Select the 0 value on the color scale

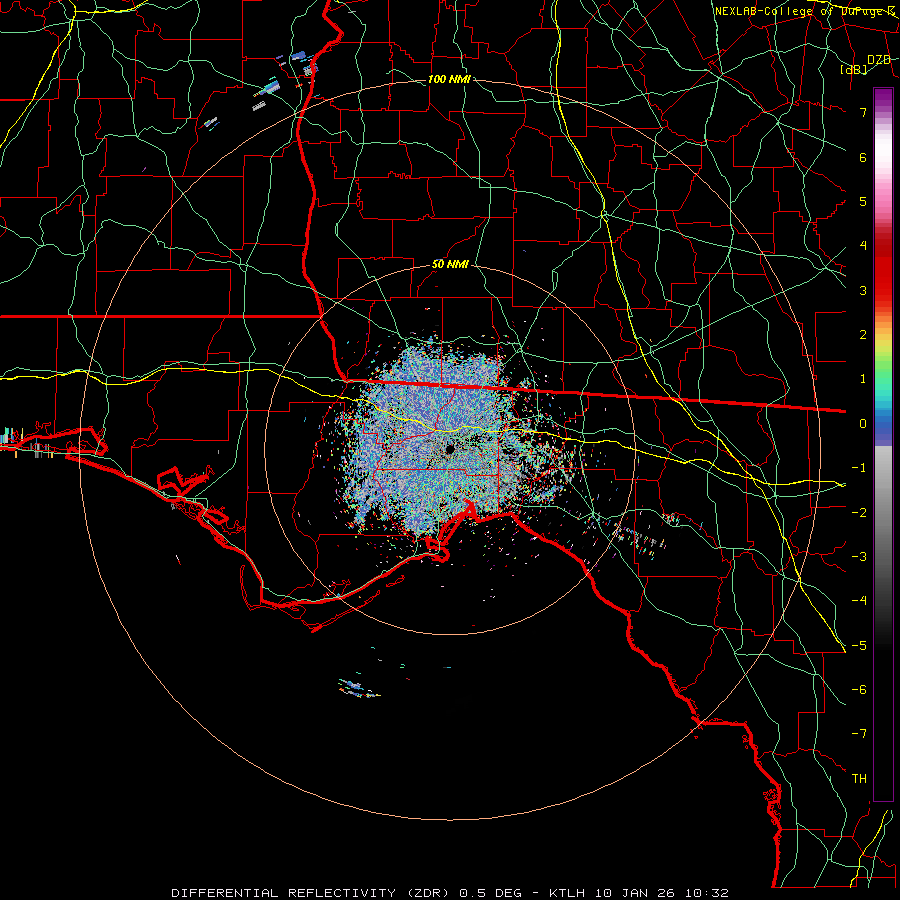[863, 424]
